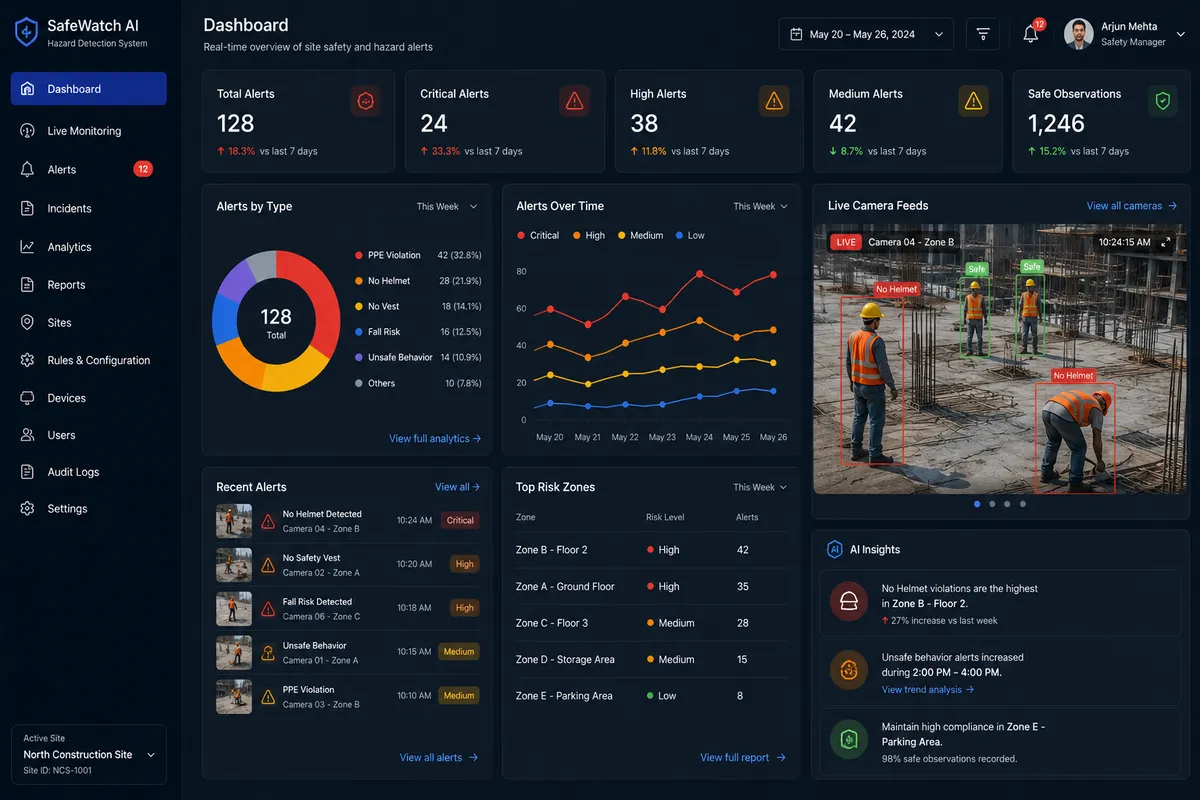
Task: Click the Sites pin sidebar icon
Action: coord(28,322)
